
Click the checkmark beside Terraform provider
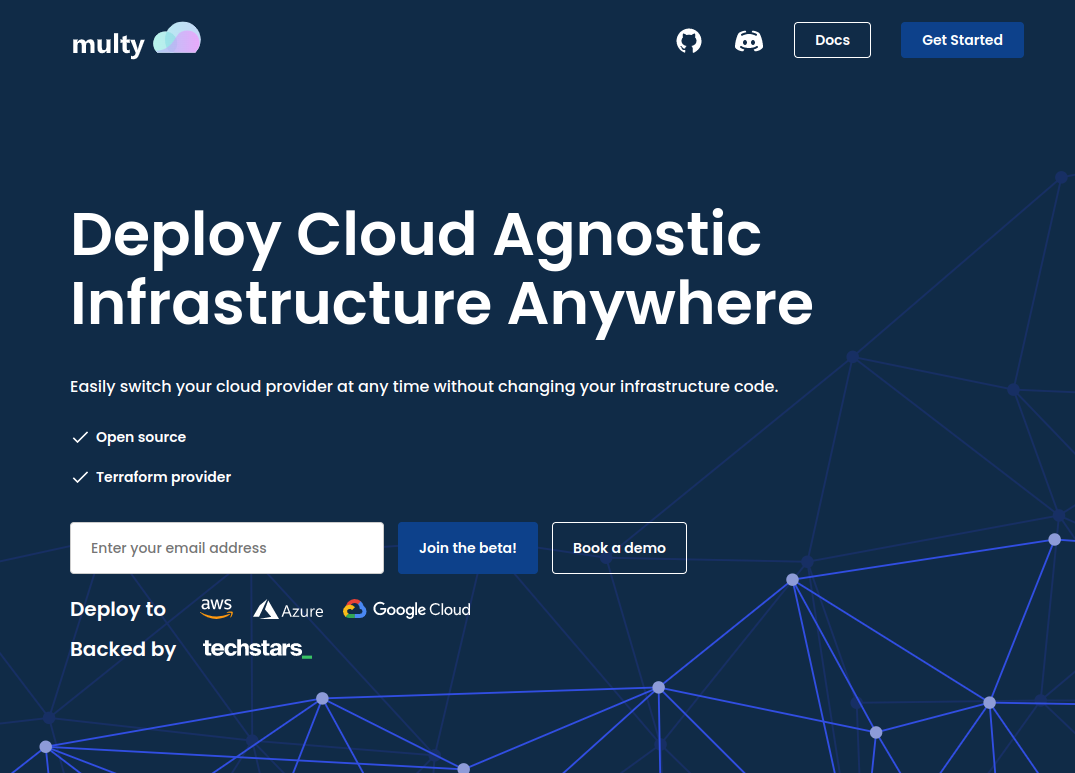80,477
